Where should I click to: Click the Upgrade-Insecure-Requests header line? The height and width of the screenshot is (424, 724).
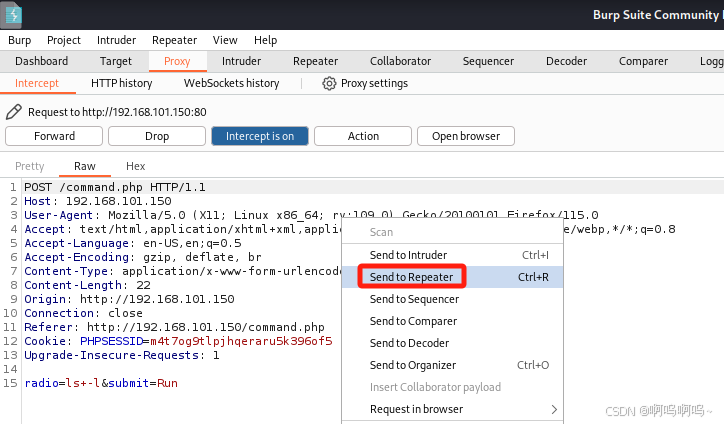(122, 356)
